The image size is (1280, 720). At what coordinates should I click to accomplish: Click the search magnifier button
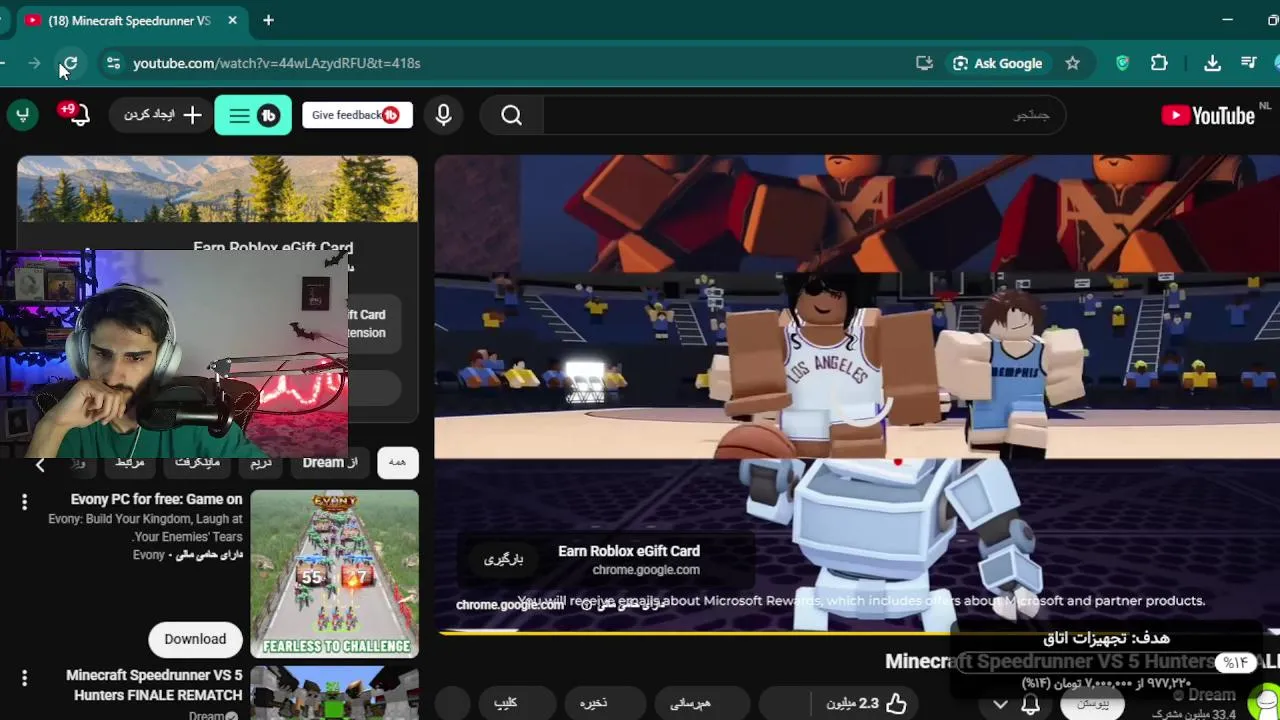coord(511,115)
